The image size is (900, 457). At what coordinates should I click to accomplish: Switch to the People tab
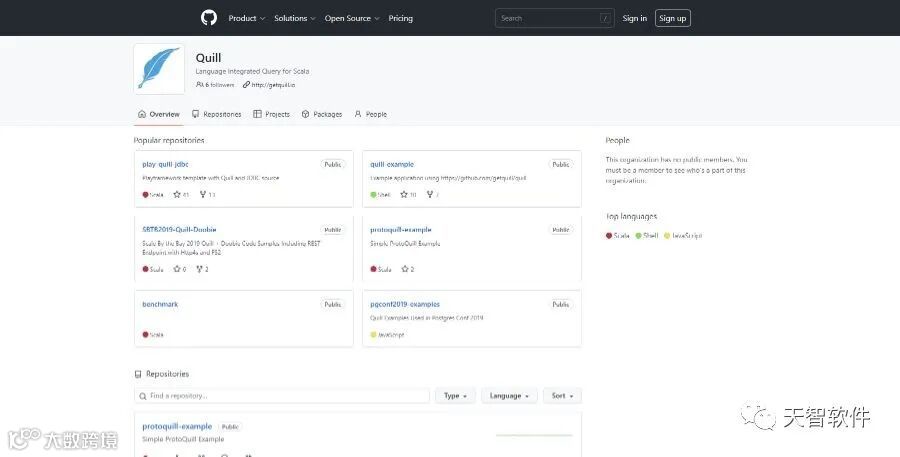pyautogui.click(x=370, y=114)
